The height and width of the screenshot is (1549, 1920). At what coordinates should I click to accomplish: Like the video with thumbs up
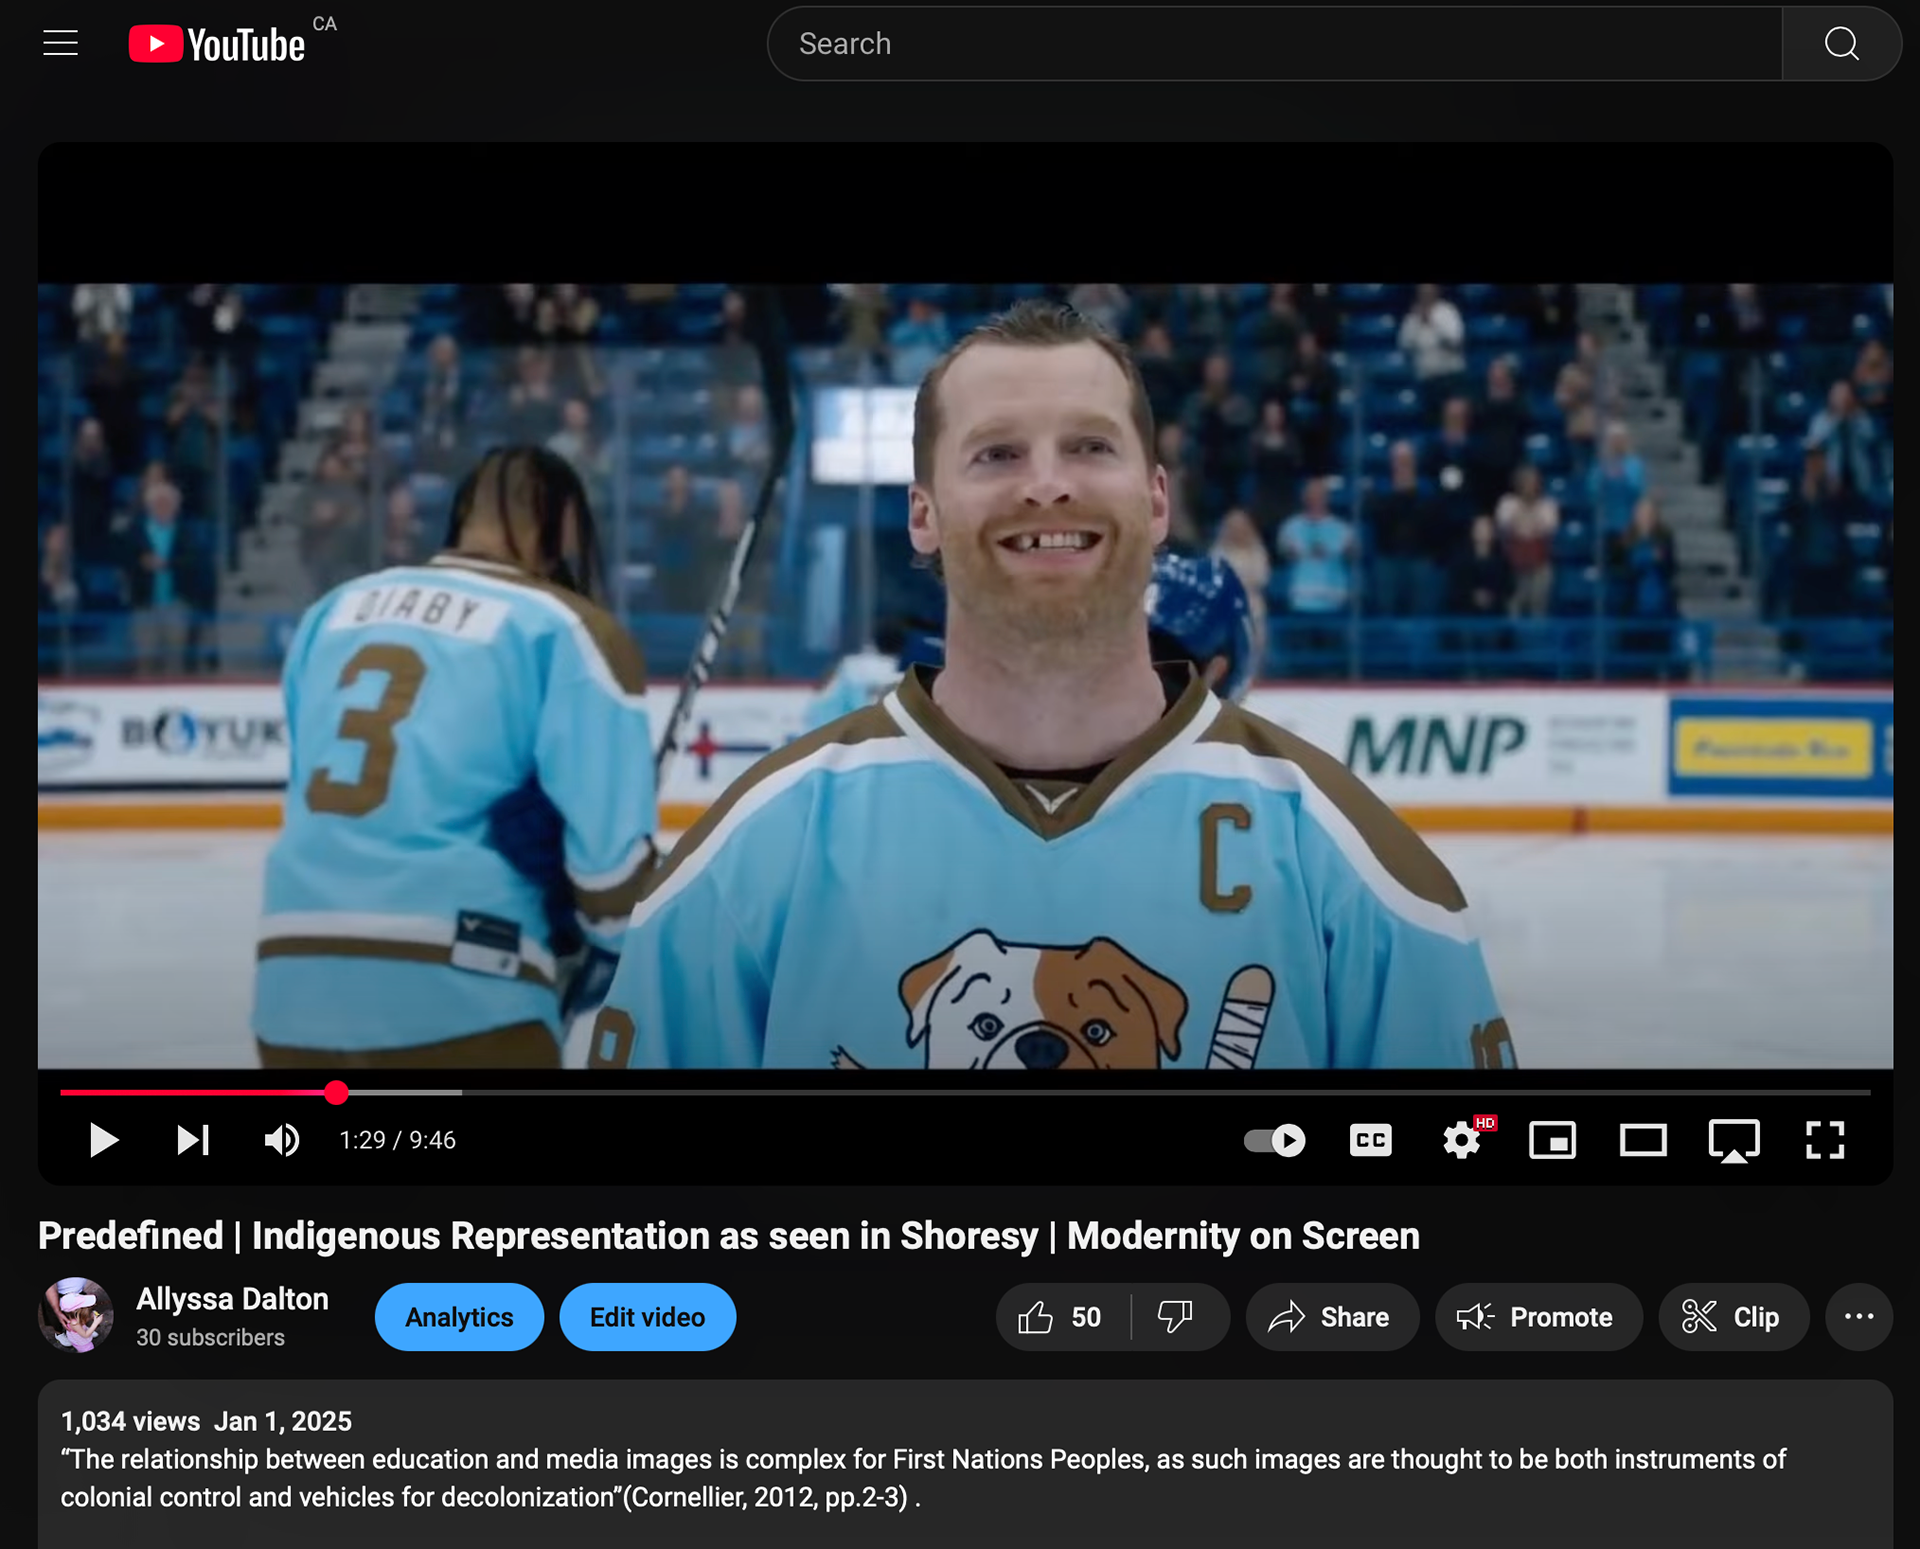point(1062,1317)
